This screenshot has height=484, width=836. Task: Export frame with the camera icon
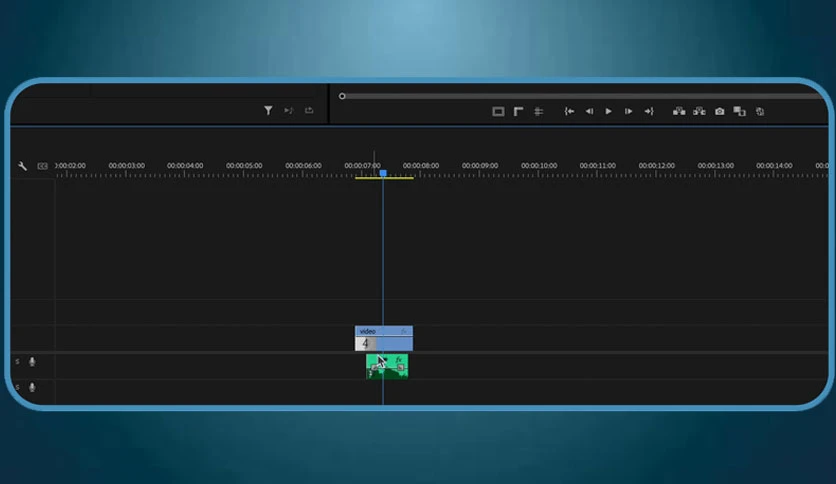[x=720, y=111]
